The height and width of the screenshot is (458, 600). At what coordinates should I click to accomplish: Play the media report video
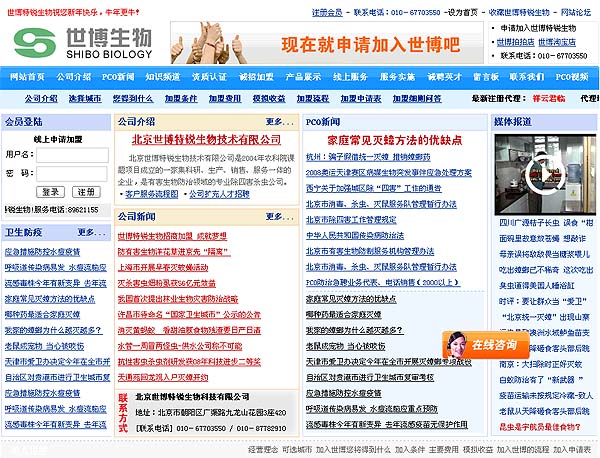545,174
